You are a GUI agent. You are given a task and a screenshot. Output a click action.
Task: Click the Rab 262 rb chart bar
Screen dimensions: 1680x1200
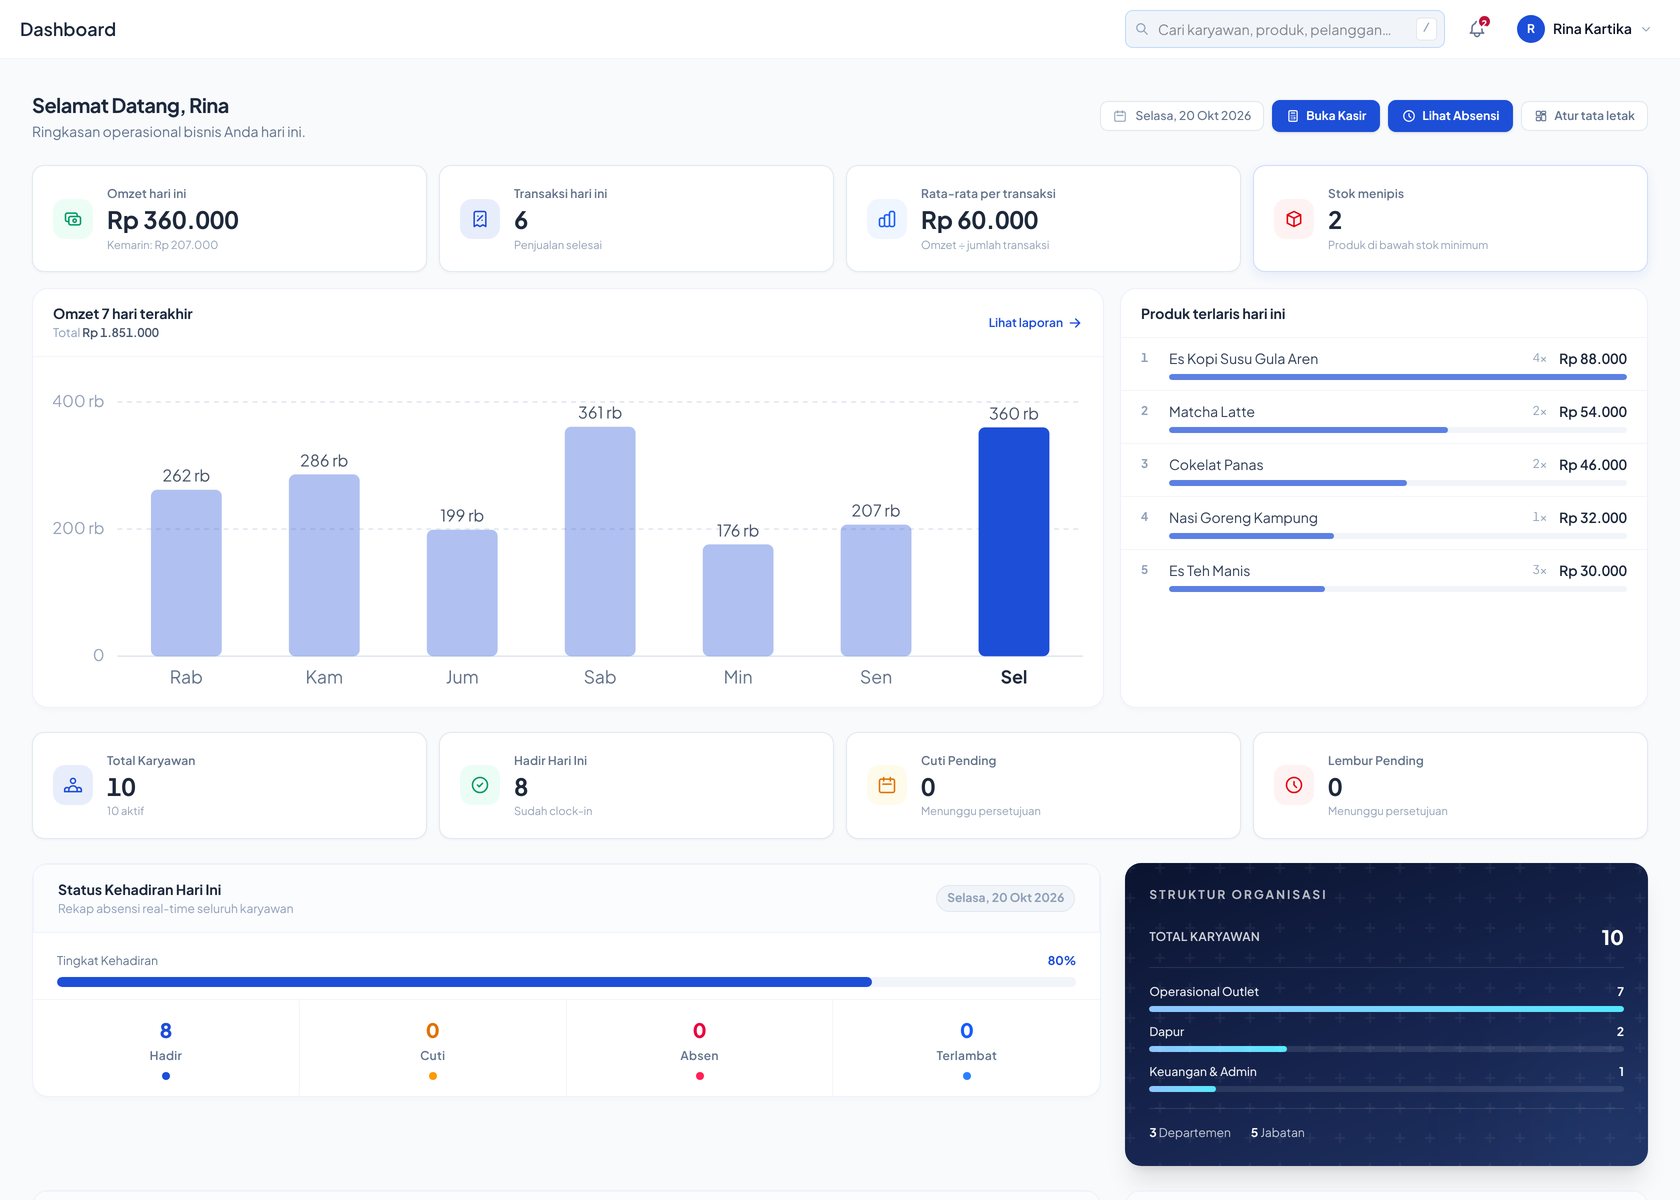186,573
